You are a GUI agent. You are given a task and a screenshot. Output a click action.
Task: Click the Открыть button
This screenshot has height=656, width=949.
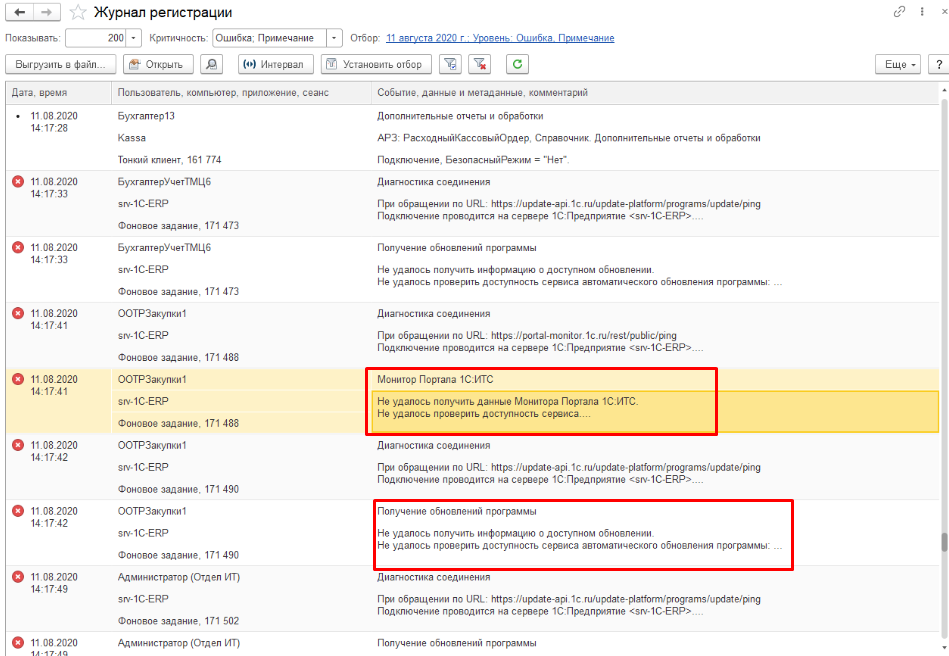coord(158,64)
